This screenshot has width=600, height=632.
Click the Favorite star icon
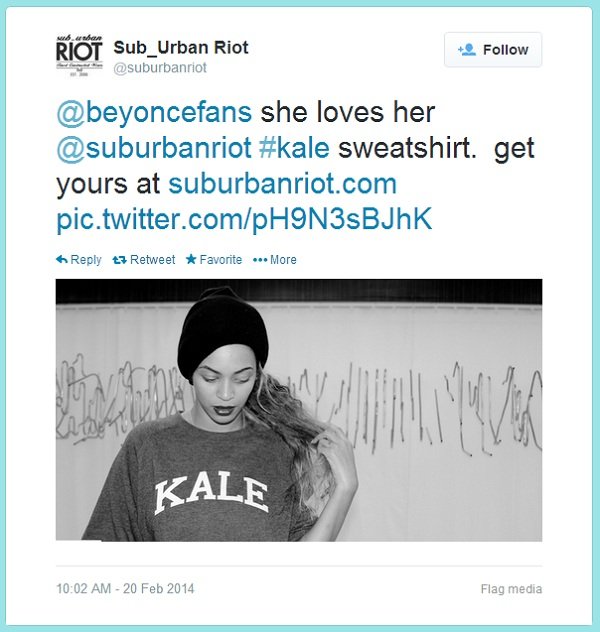click(x=191, y=259)
